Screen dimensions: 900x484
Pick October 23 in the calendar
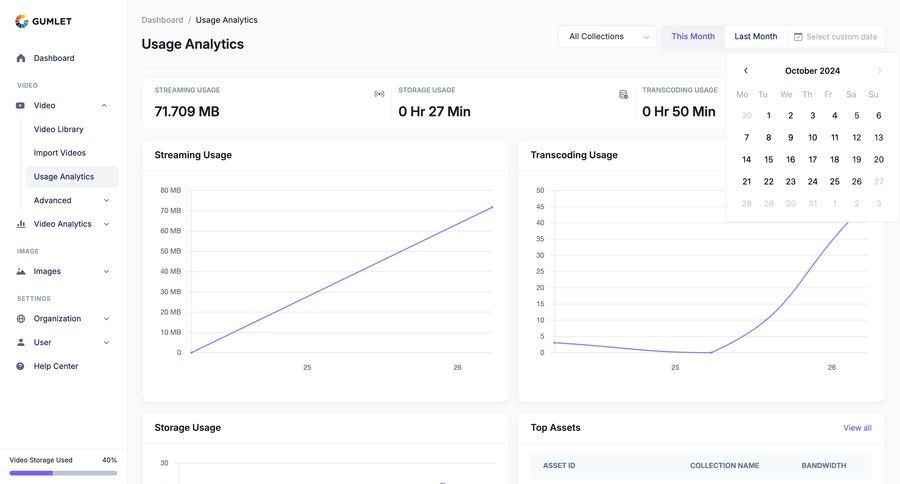[790, 181]
